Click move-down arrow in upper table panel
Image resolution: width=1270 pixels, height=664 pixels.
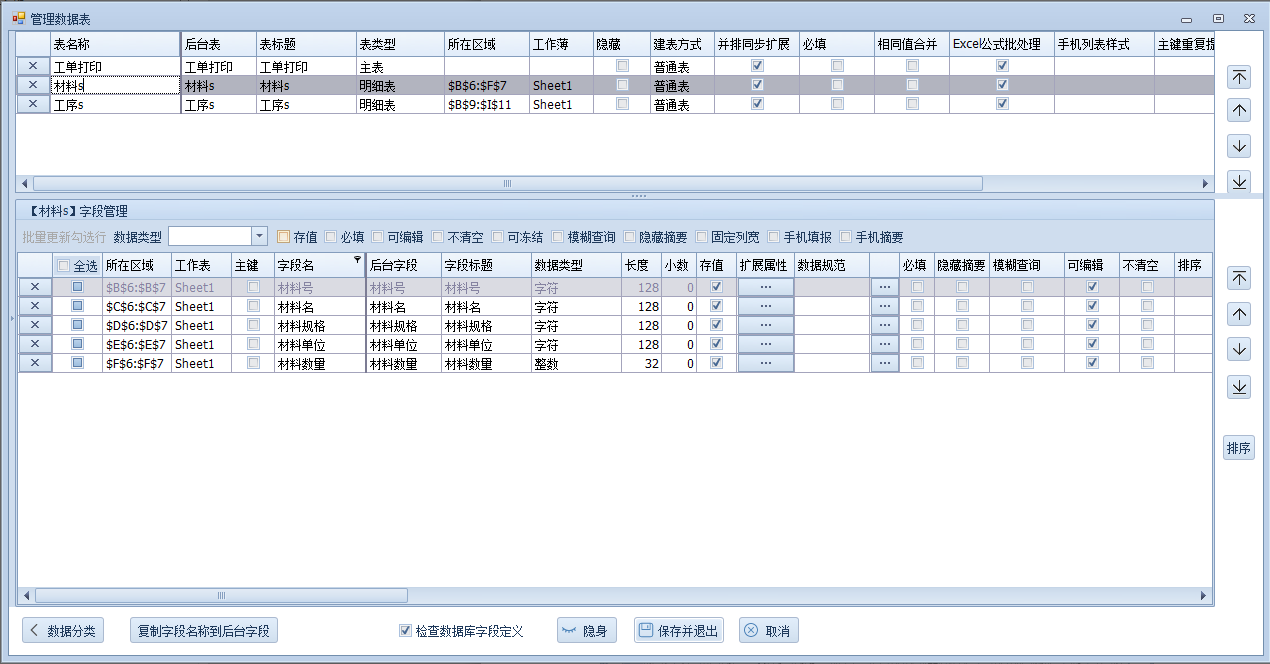point(1239,146)
